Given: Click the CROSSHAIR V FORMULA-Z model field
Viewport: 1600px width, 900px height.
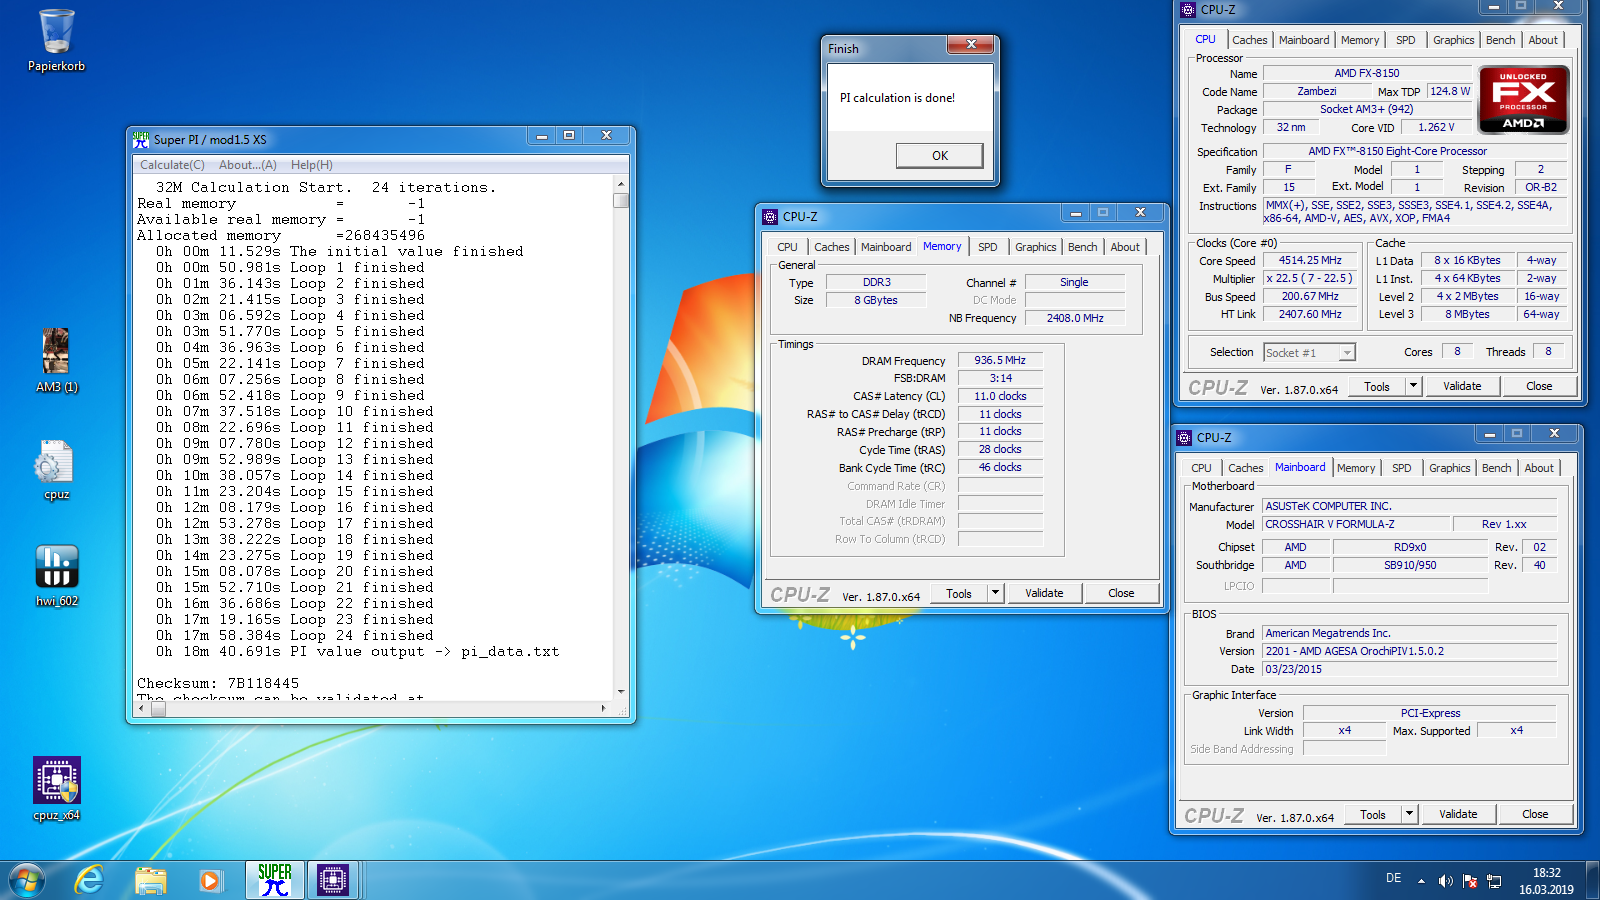Looking at the screenshot, I should pyautogui.click(x=1356, y=524).
